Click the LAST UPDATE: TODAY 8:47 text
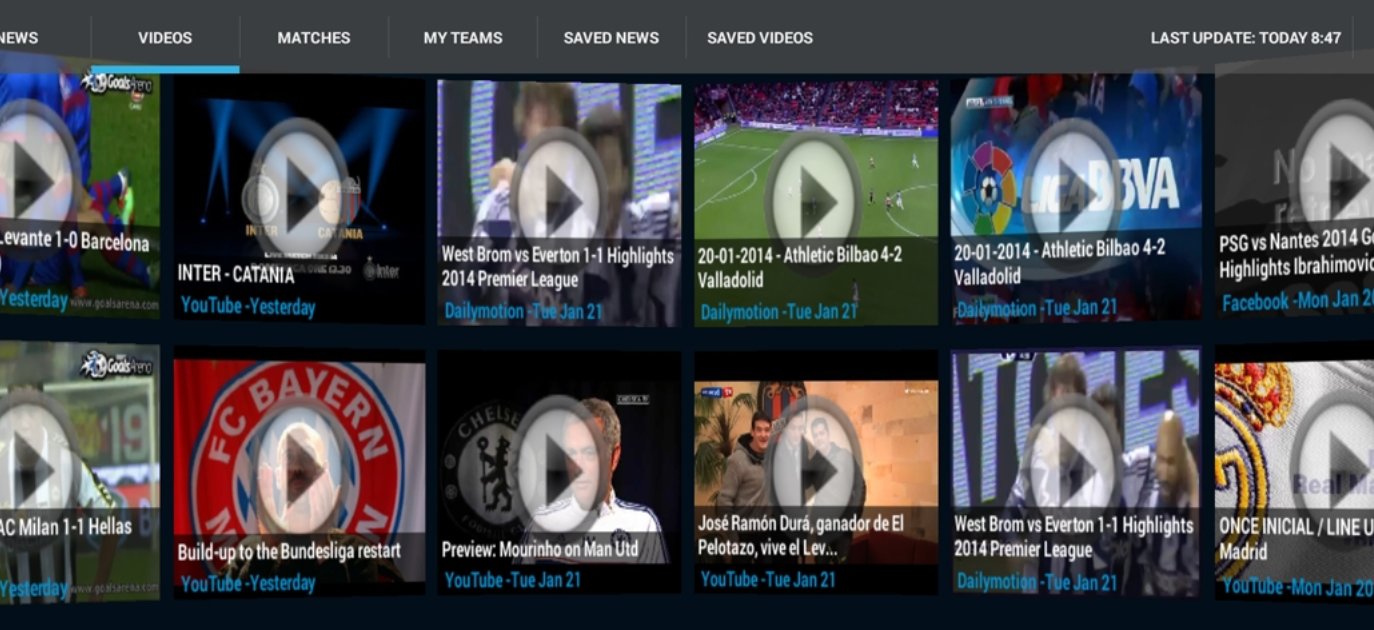Viewport: 1374px width, 630px height. [x=1245, y=38]
